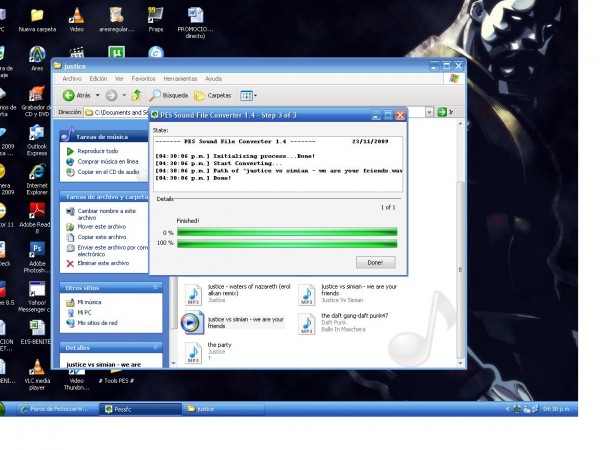Open the Ver menu

pos(119,79)
